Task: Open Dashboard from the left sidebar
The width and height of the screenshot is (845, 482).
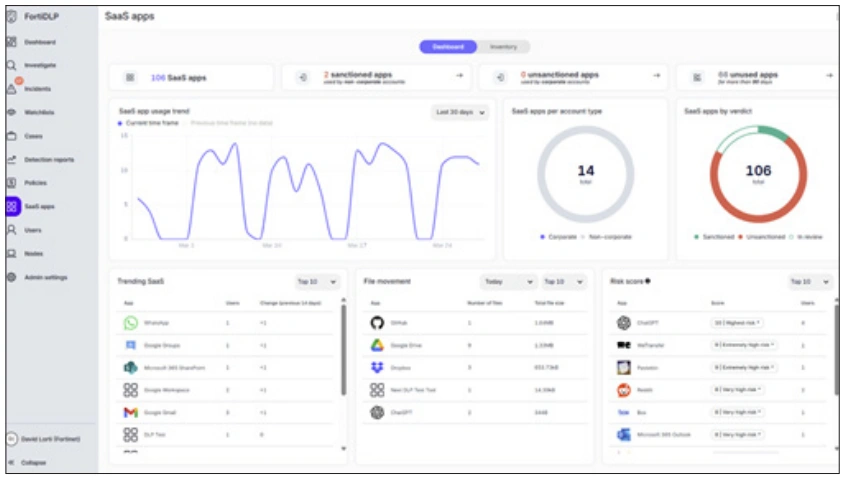Action: point(12,42)
